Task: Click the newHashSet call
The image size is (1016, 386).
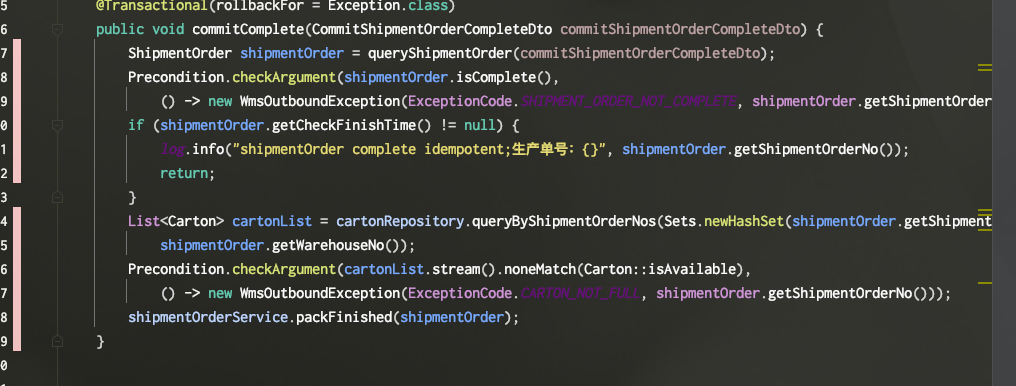Action: point(744,221)
